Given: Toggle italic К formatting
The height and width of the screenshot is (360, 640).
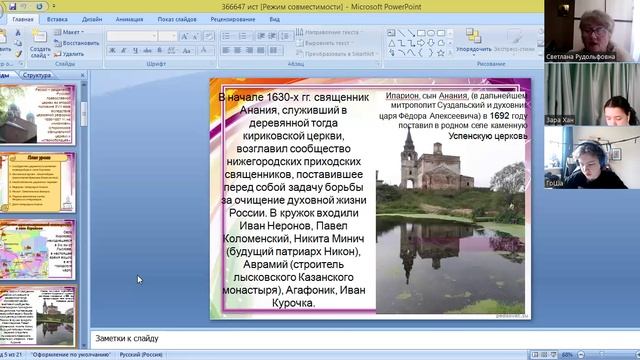Looking at the screenshot, I should [124, 50].
